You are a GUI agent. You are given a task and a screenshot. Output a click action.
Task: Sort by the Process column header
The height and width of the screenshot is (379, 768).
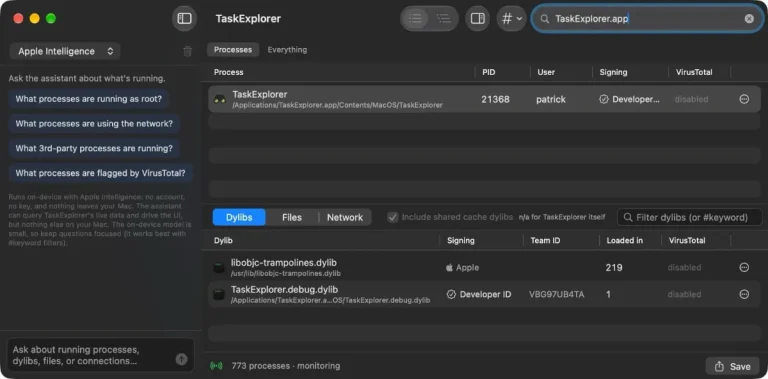228,72
